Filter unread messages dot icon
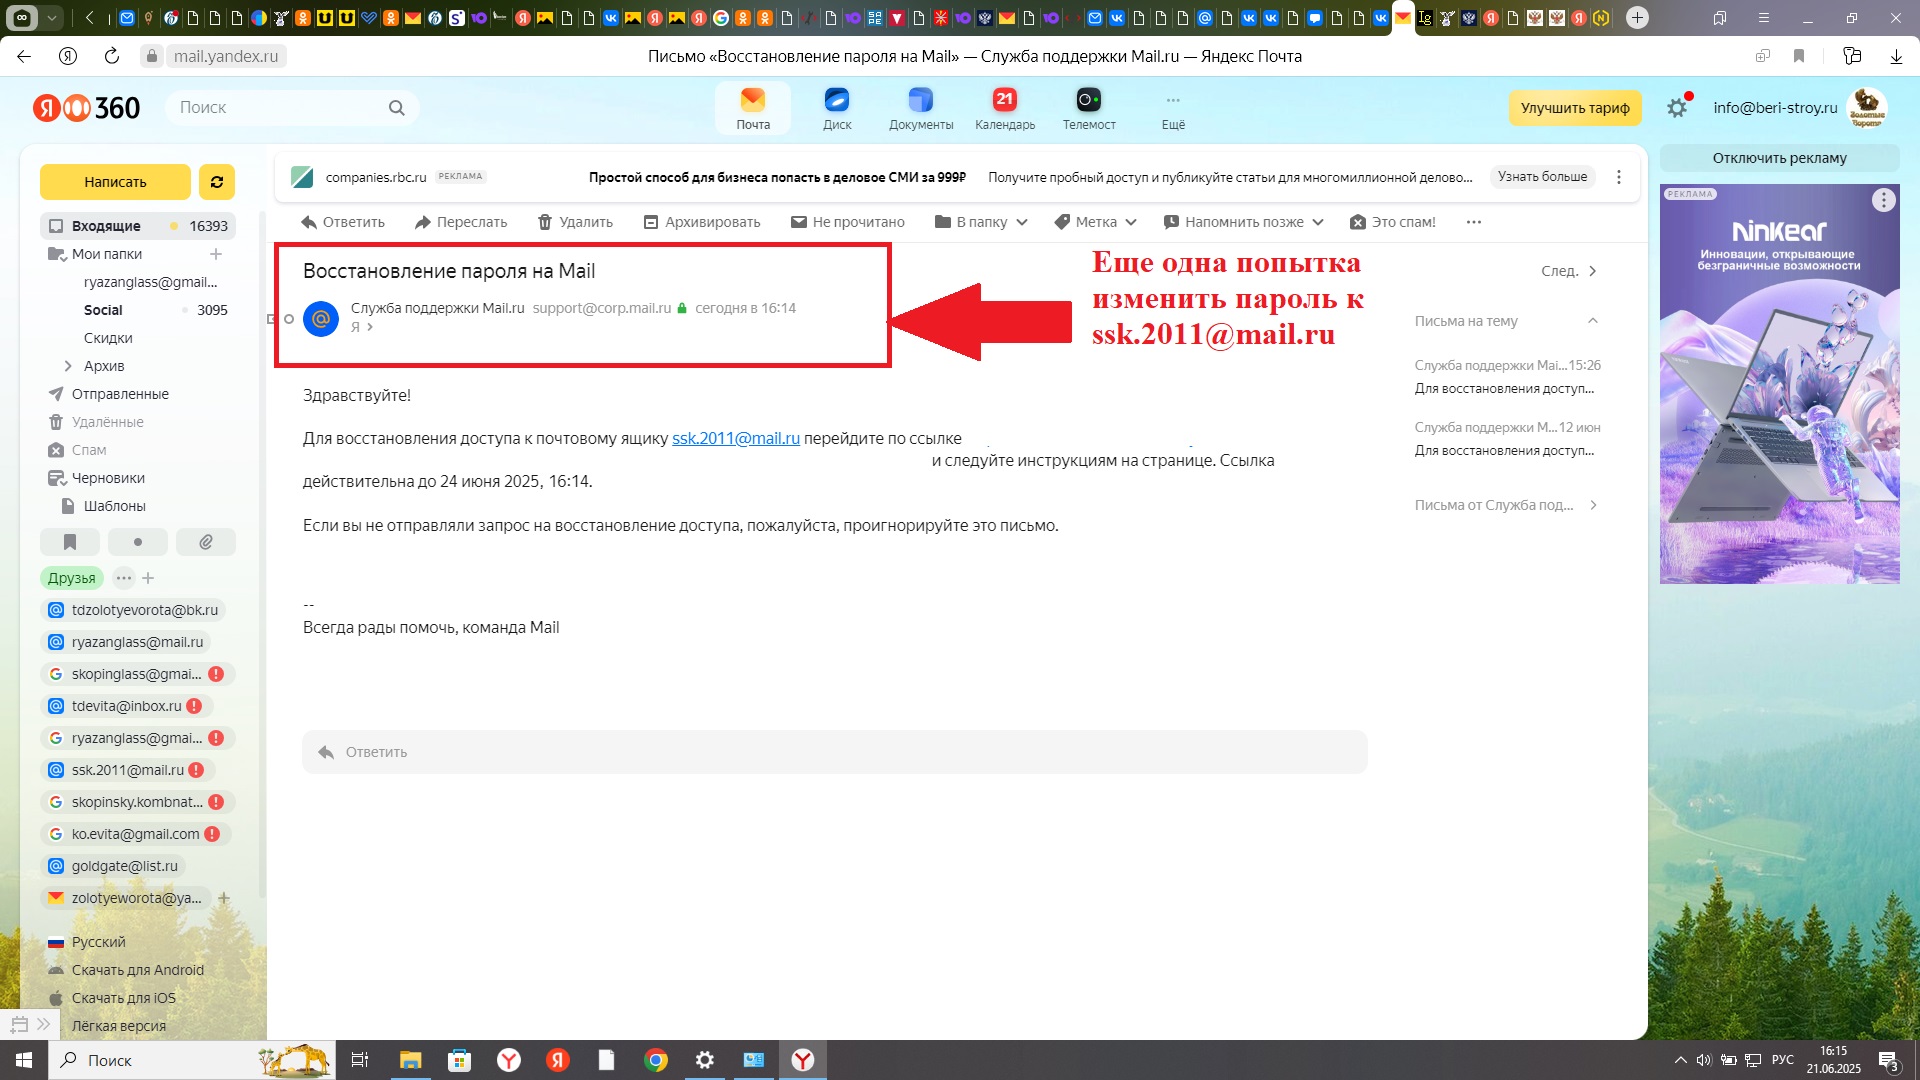 coord(138,542)
